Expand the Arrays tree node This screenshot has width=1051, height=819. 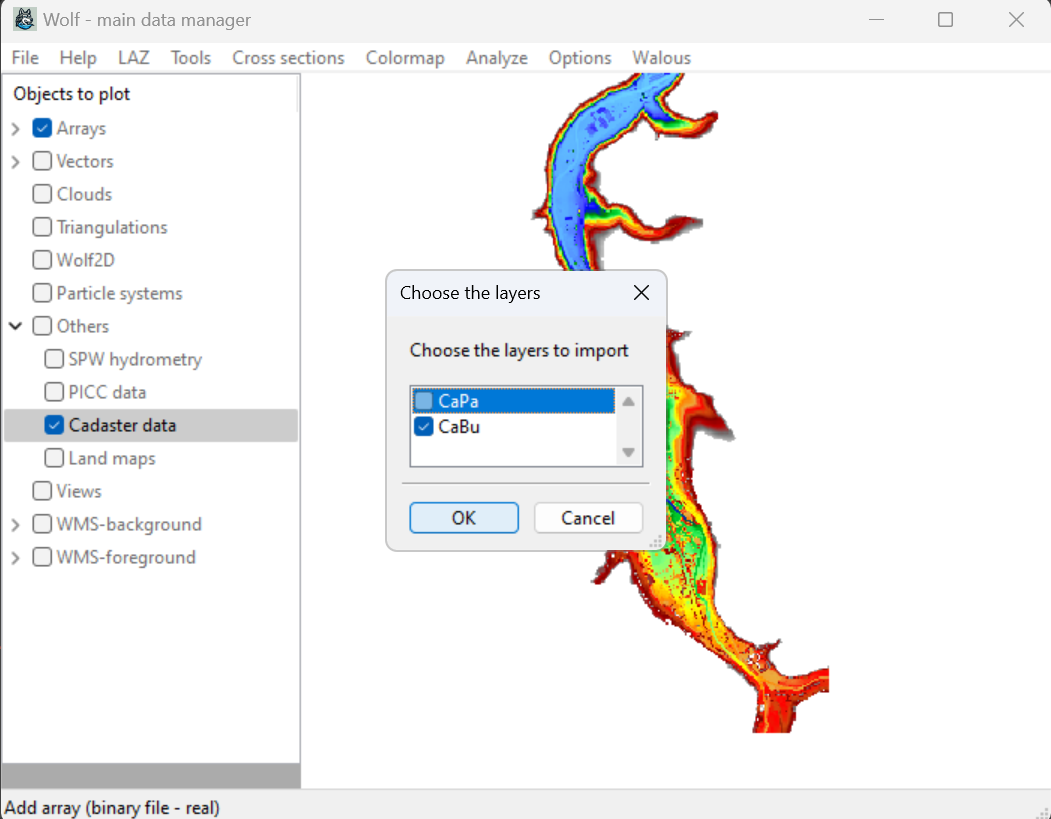[15, 129]
